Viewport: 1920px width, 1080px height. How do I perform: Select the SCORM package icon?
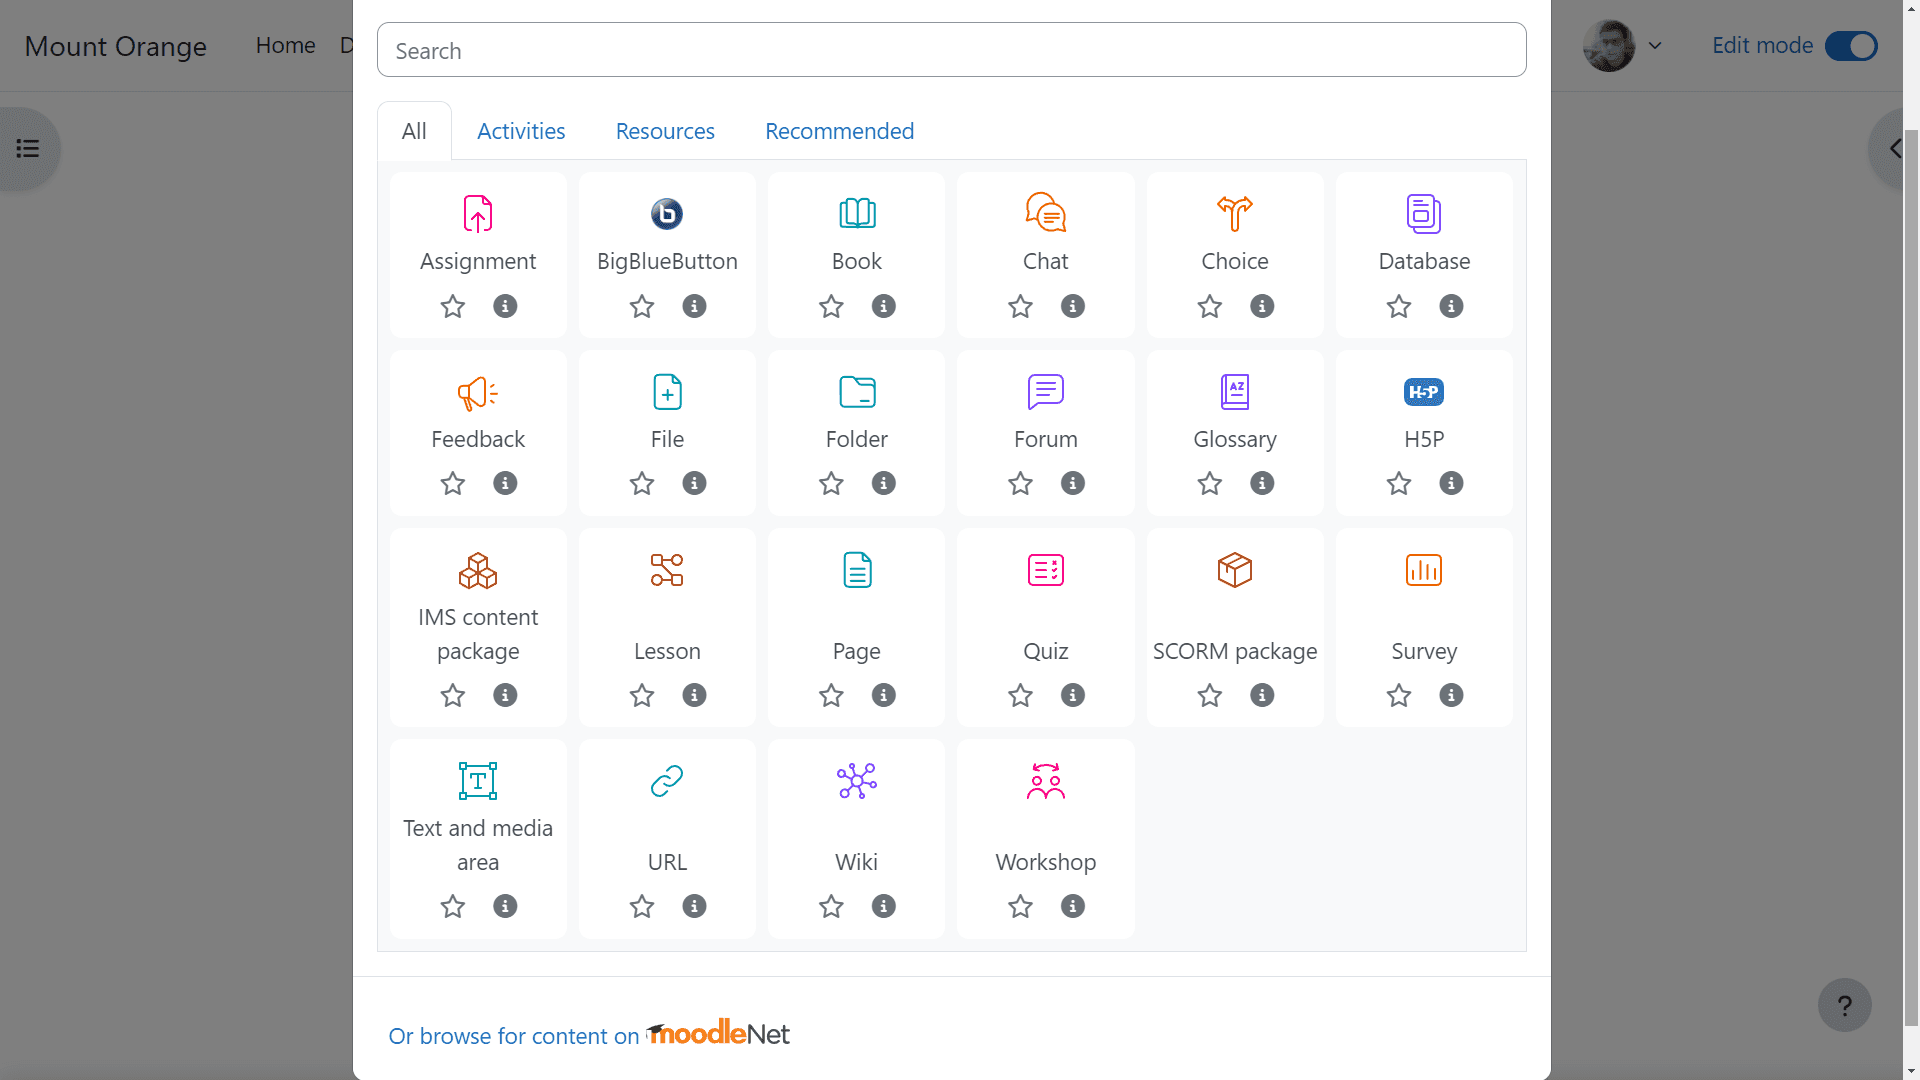pos(1234,570)
